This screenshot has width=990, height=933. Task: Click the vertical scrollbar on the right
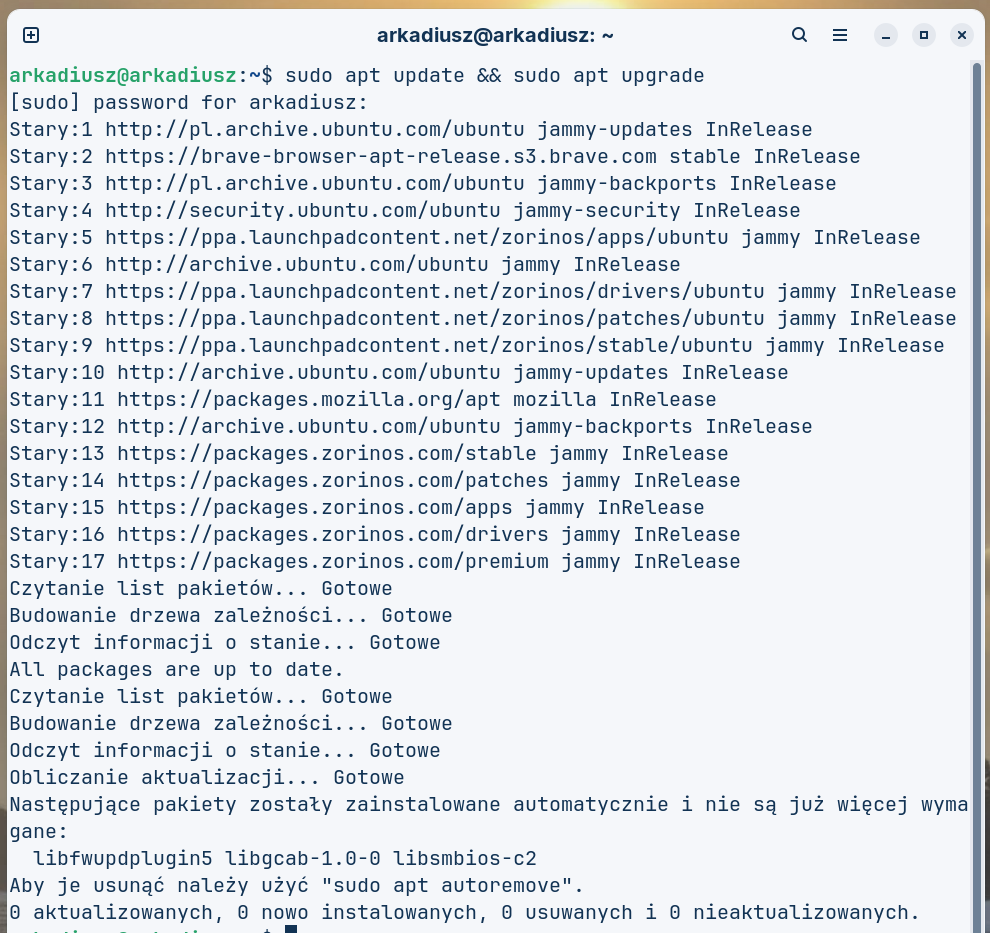click(x=977, y=400)
